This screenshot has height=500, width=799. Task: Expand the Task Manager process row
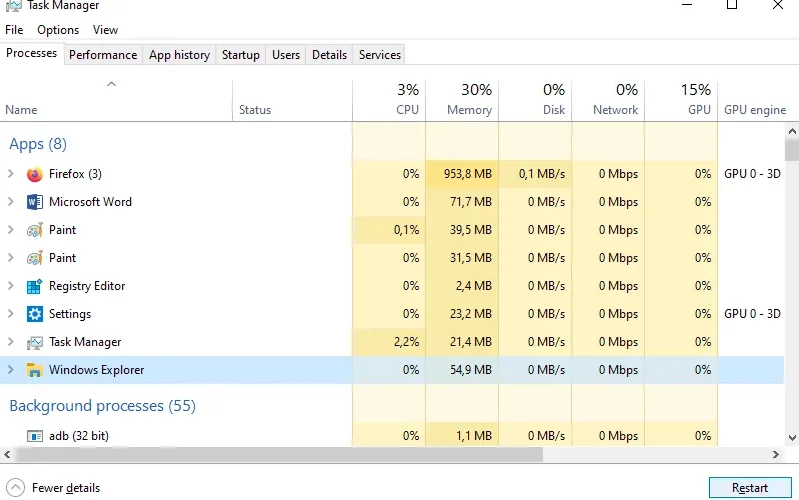[x=11, y=342]
